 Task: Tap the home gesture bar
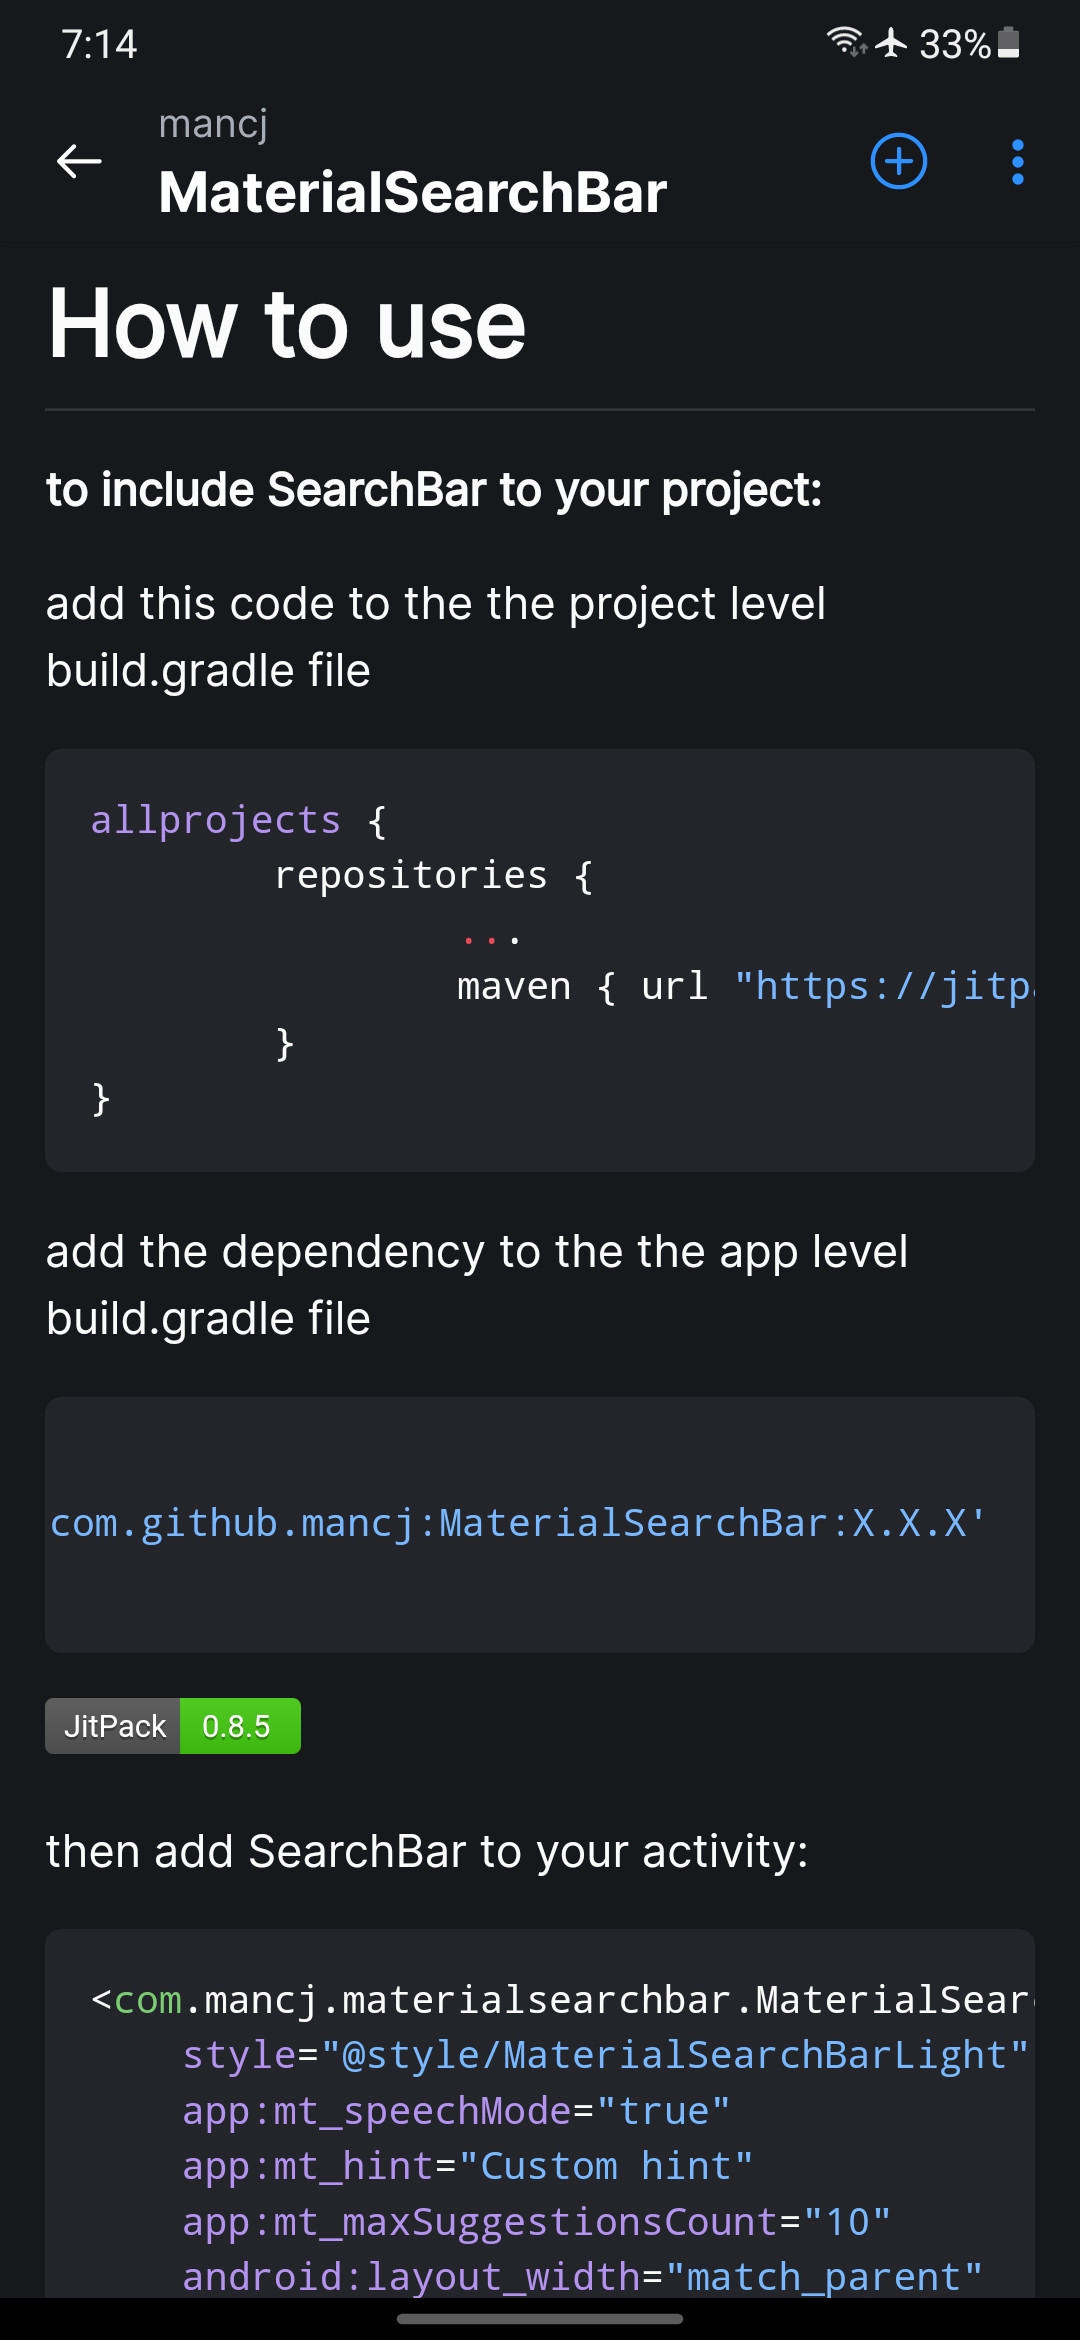tap(540, 2318)
